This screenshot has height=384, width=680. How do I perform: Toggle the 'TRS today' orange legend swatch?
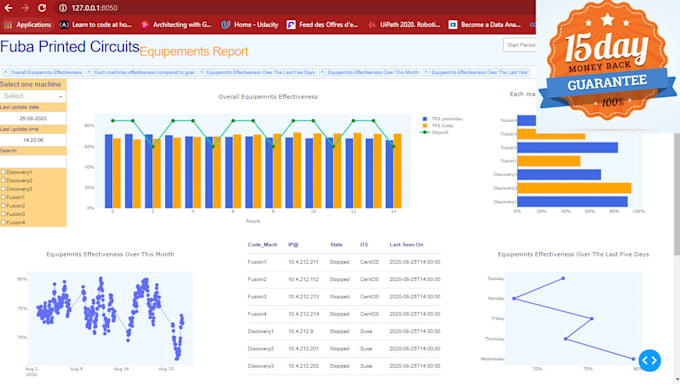[x=425, y=125]
